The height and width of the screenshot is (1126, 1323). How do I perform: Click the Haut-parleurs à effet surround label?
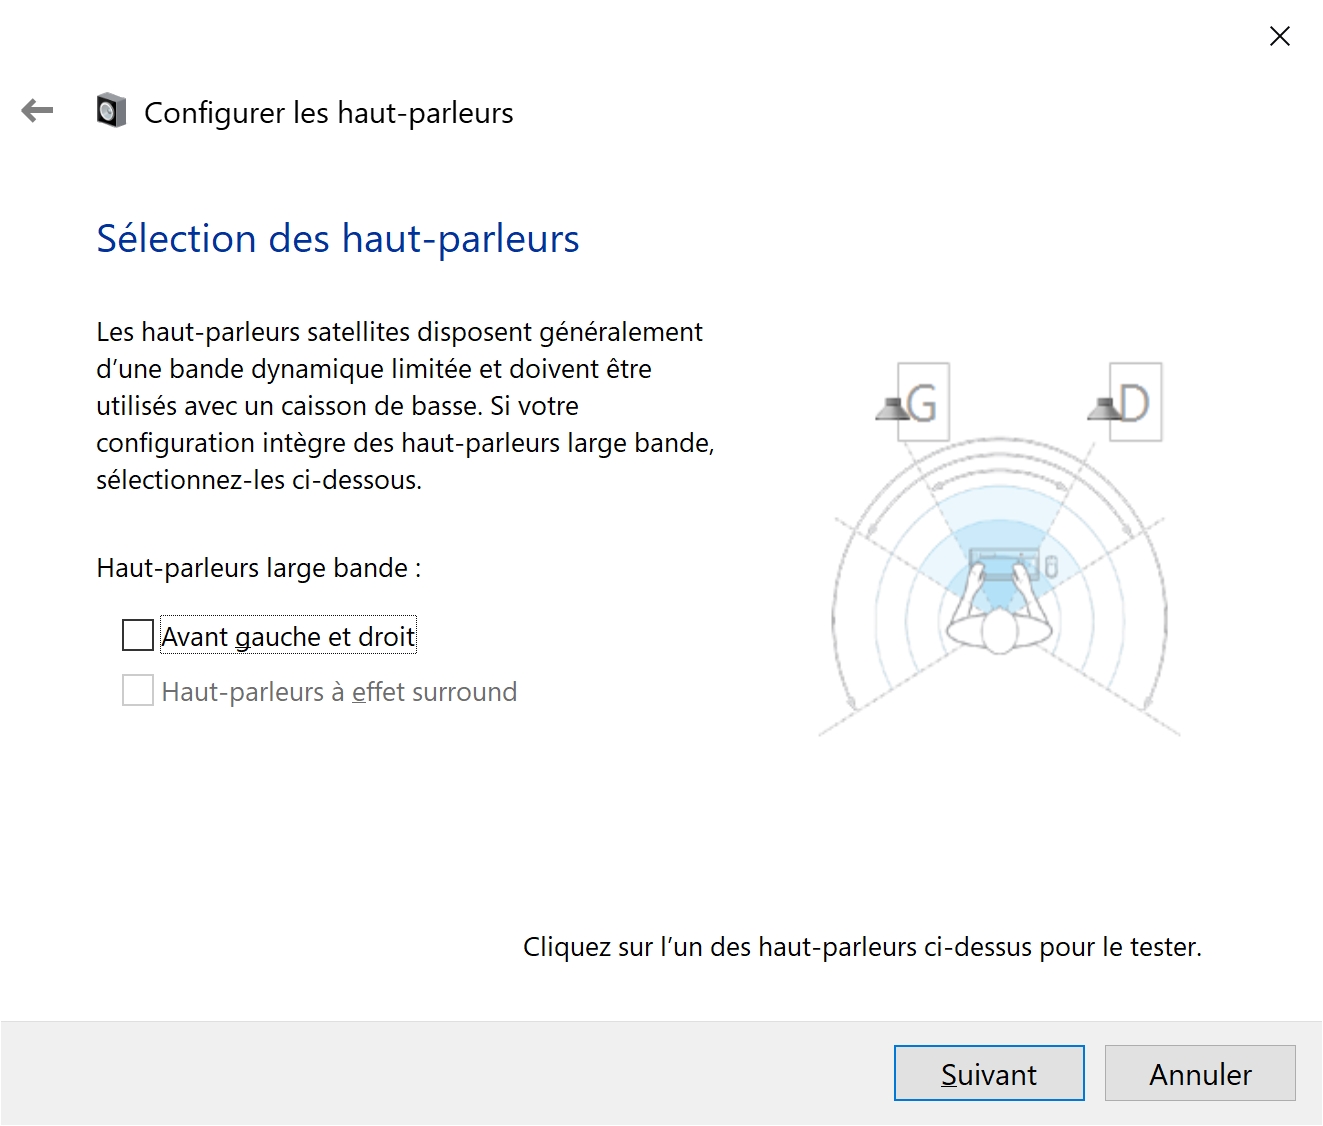coord(339,691)
